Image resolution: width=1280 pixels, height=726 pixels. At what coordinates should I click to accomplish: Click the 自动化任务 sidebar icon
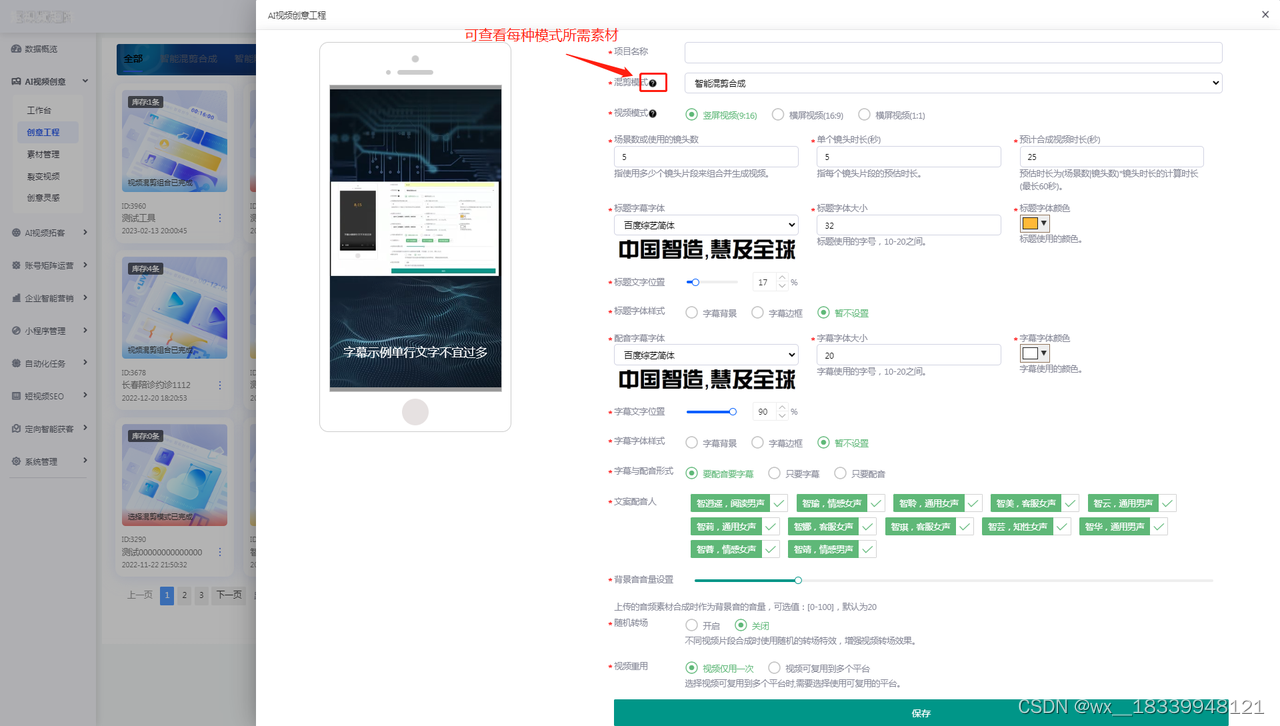[x=16, y=364]
